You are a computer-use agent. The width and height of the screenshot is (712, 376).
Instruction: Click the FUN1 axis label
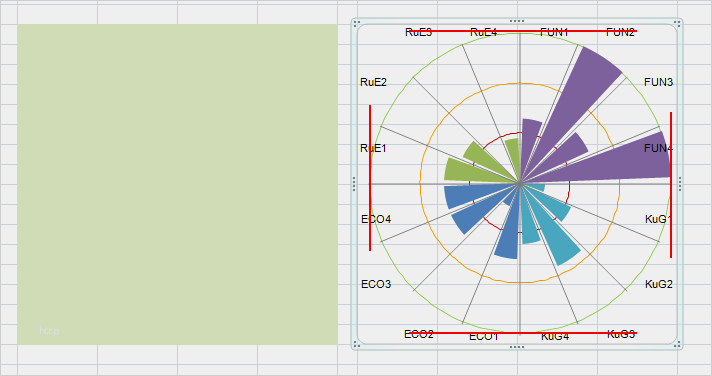pos(554,32)
